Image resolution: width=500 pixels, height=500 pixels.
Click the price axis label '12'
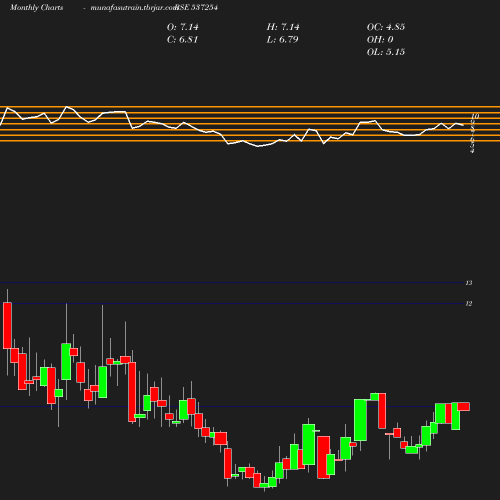click(x=469, y=303)
